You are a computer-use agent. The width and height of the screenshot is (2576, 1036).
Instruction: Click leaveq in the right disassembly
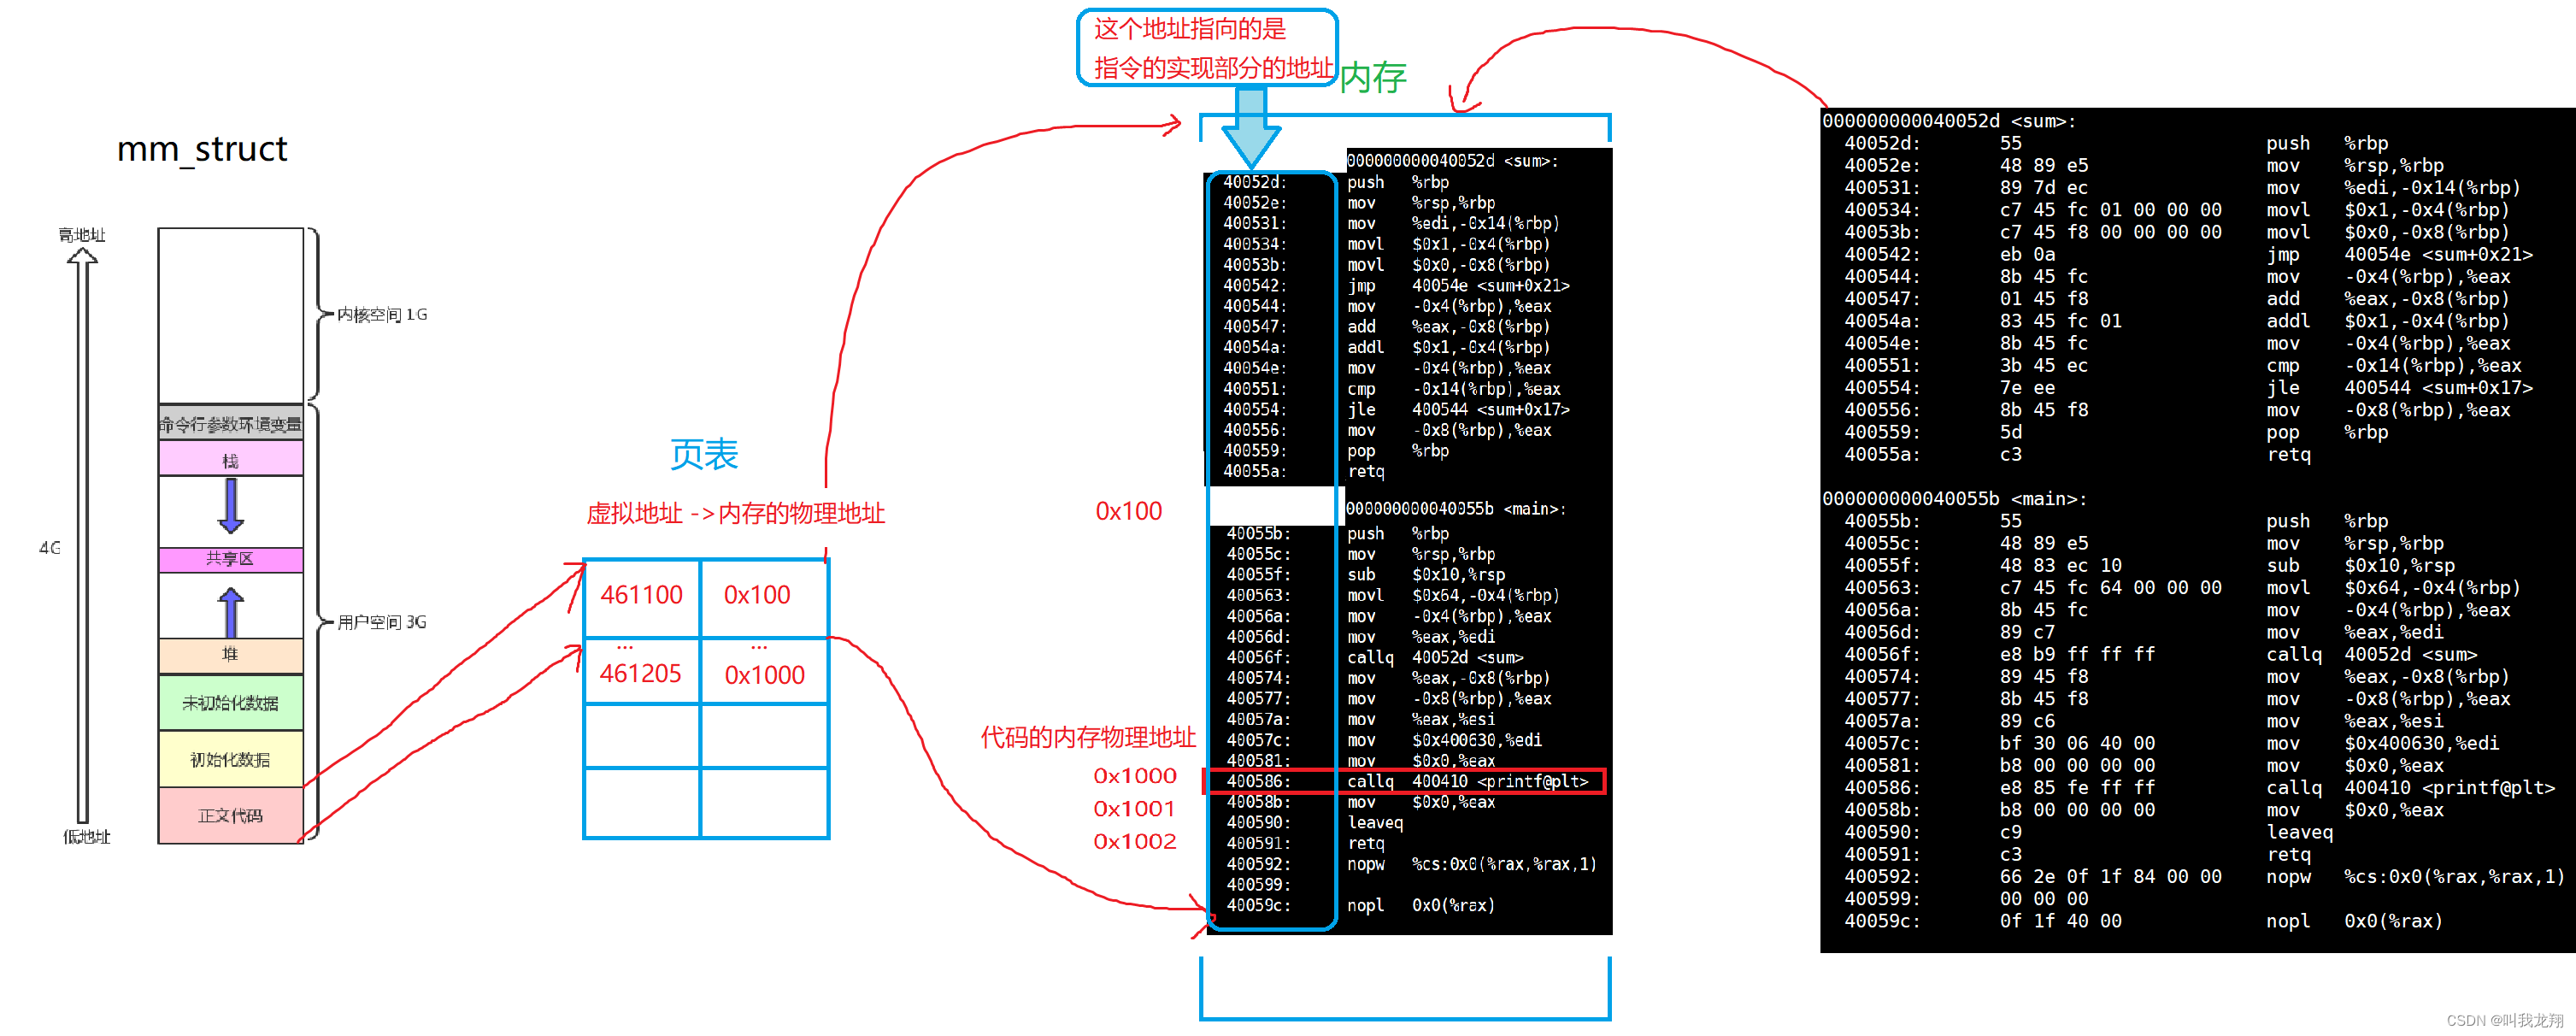click(x=2299, y=833)
